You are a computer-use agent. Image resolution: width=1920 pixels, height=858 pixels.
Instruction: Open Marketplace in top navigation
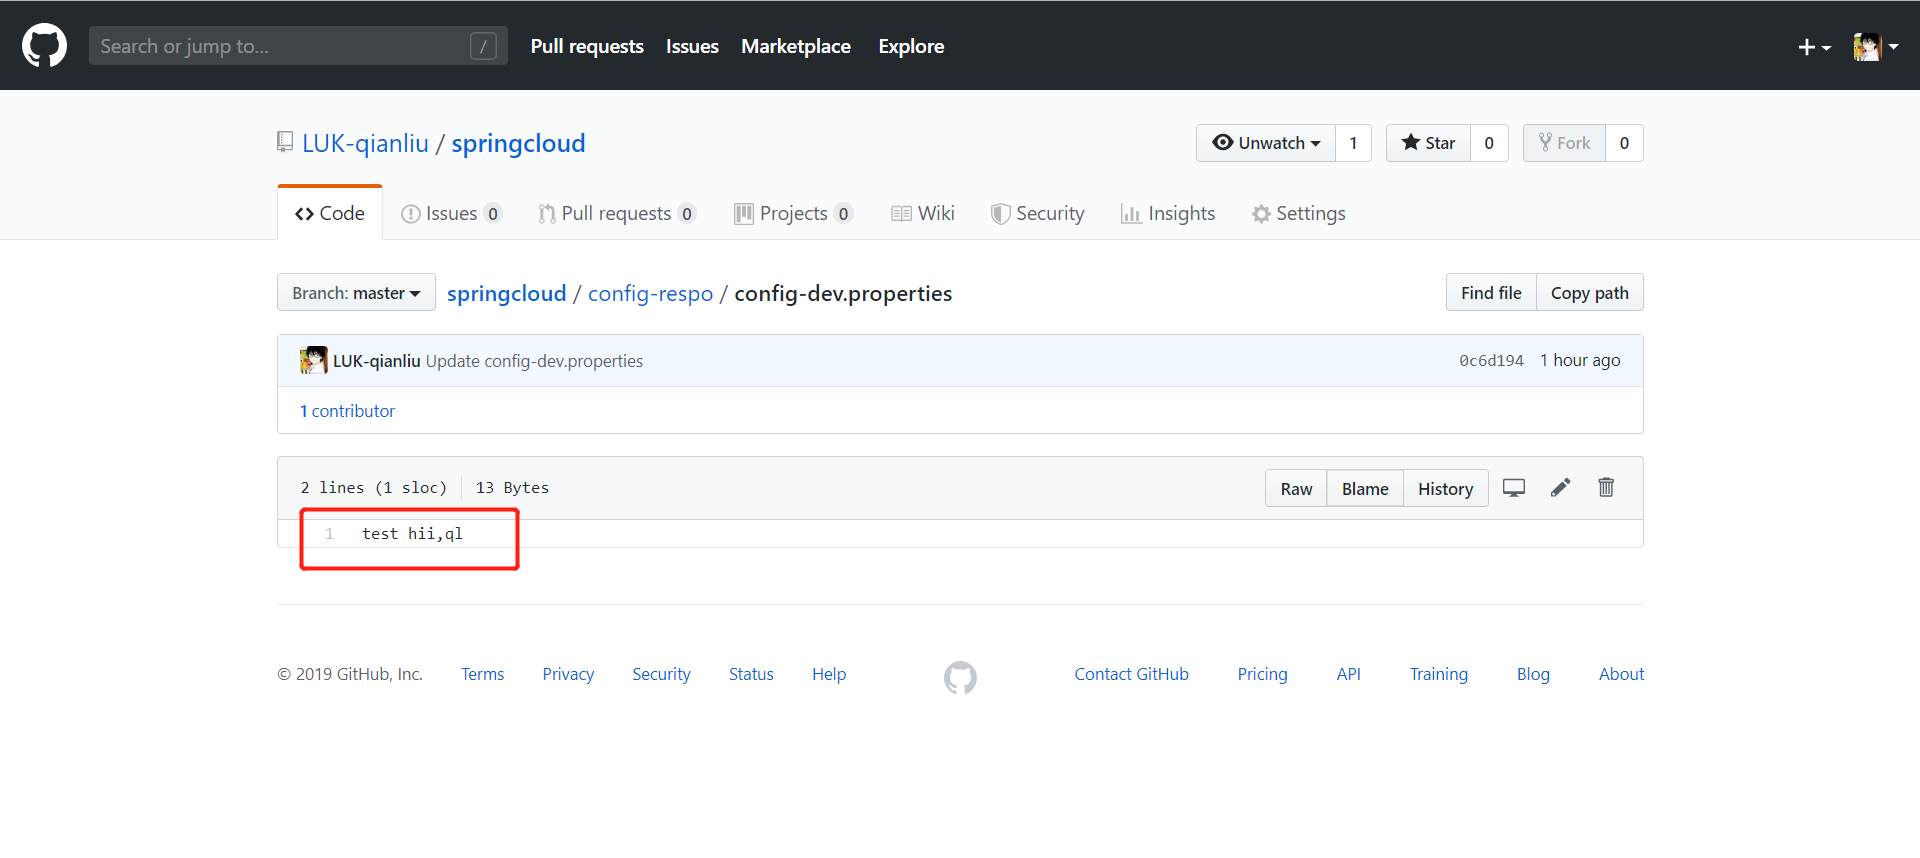click(796, 46)
